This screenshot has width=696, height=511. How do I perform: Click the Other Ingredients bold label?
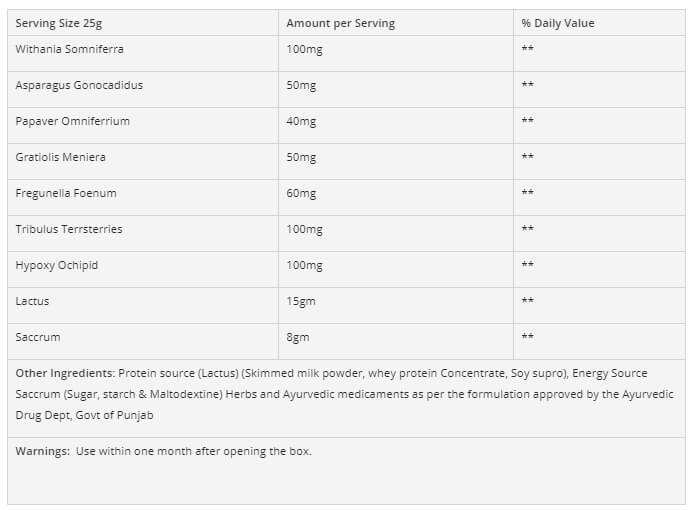coord(65,373)
